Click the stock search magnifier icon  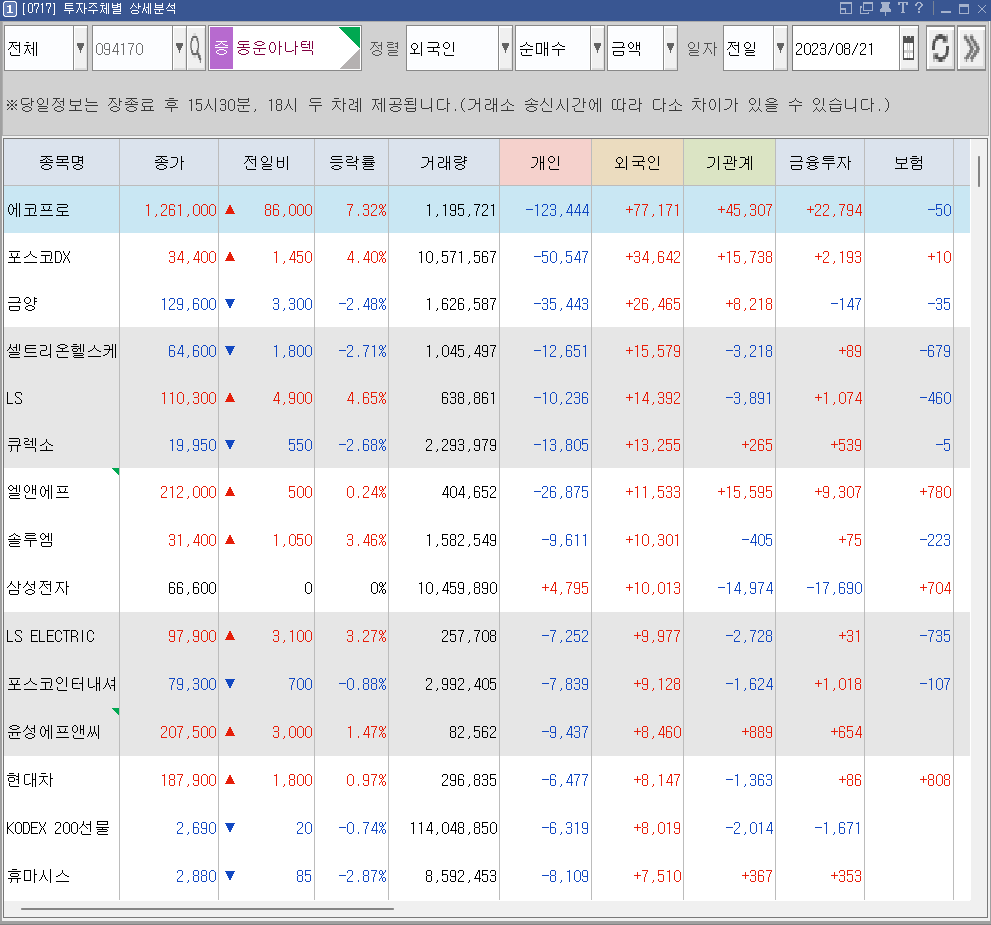click(x=197, y=48)
